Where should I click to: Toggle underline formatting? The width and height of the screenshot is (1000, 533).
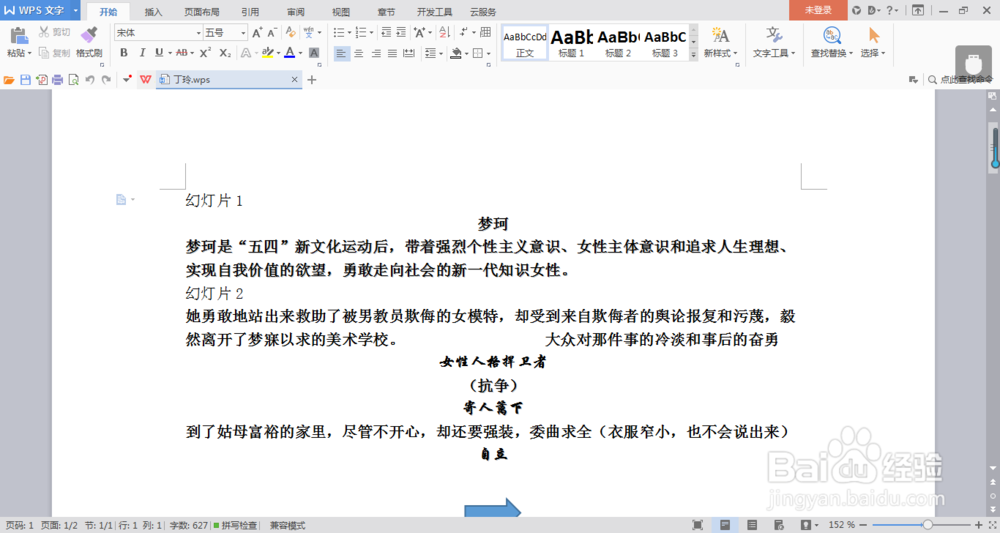(159, 53)
